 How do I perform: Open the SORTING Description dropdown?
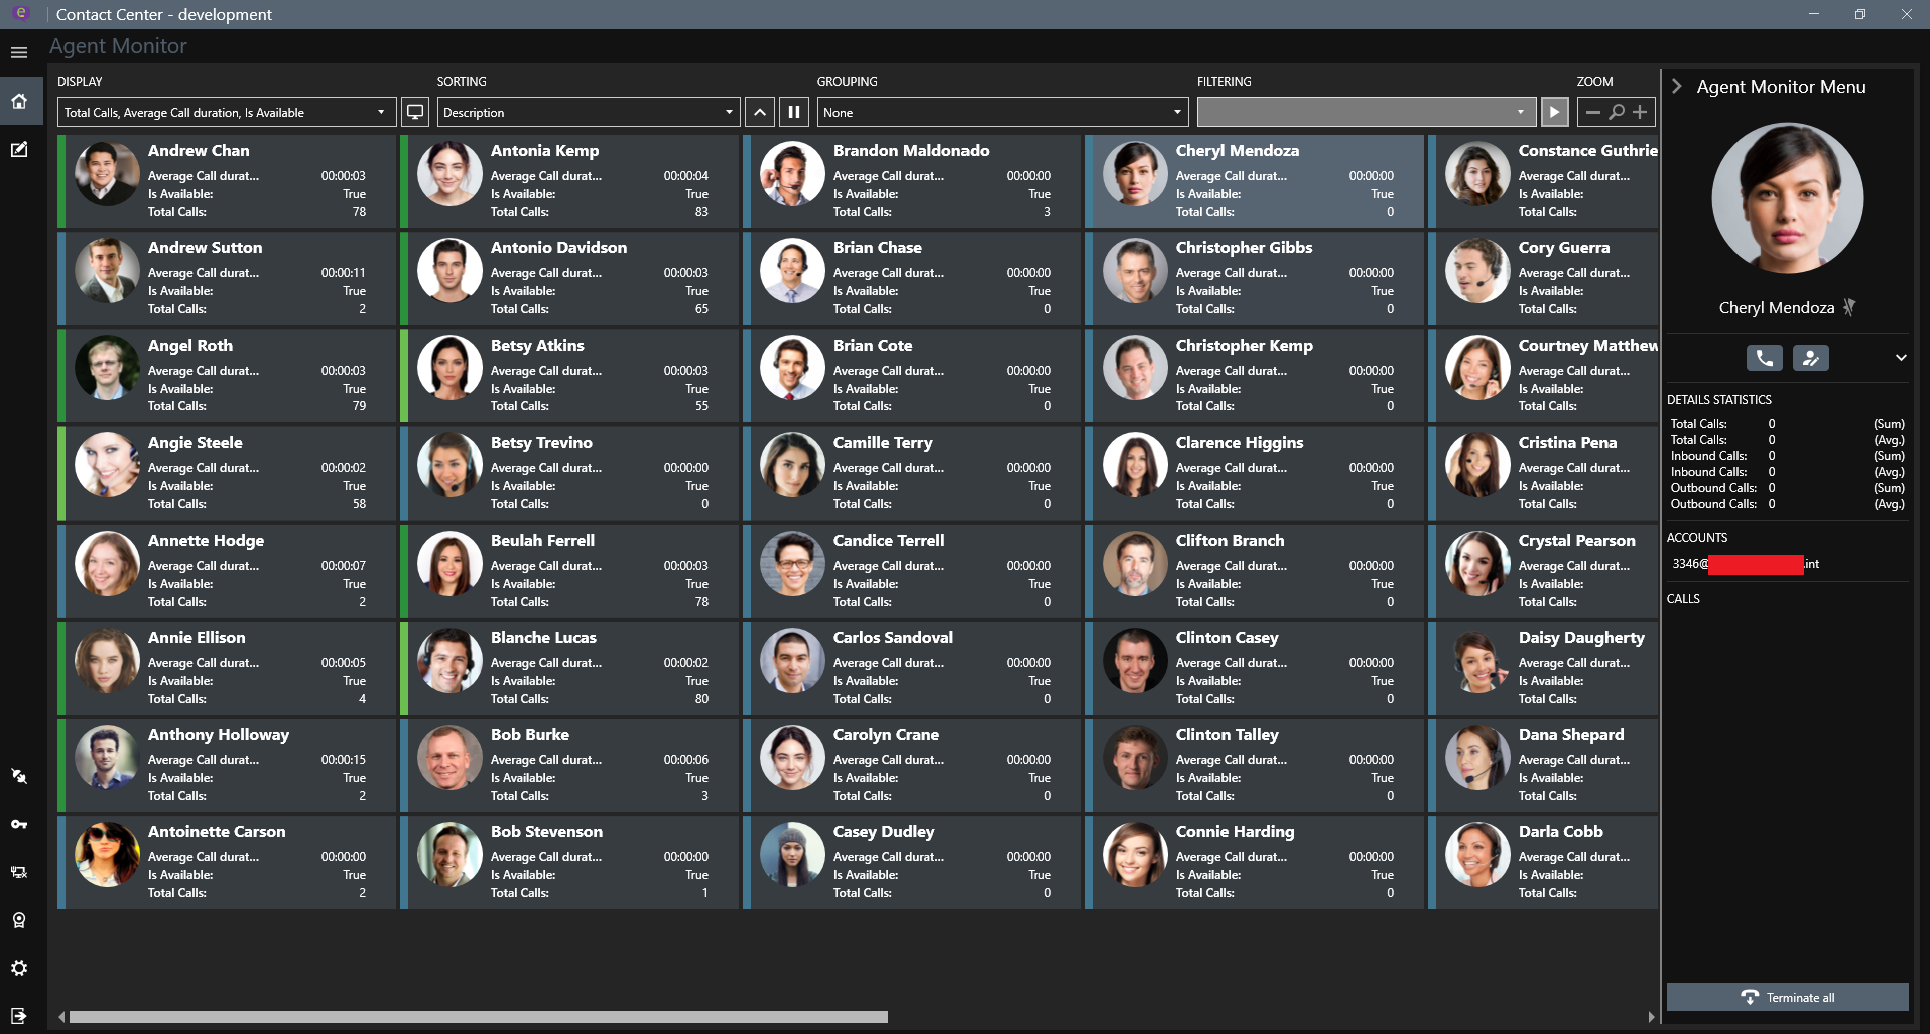587,112
